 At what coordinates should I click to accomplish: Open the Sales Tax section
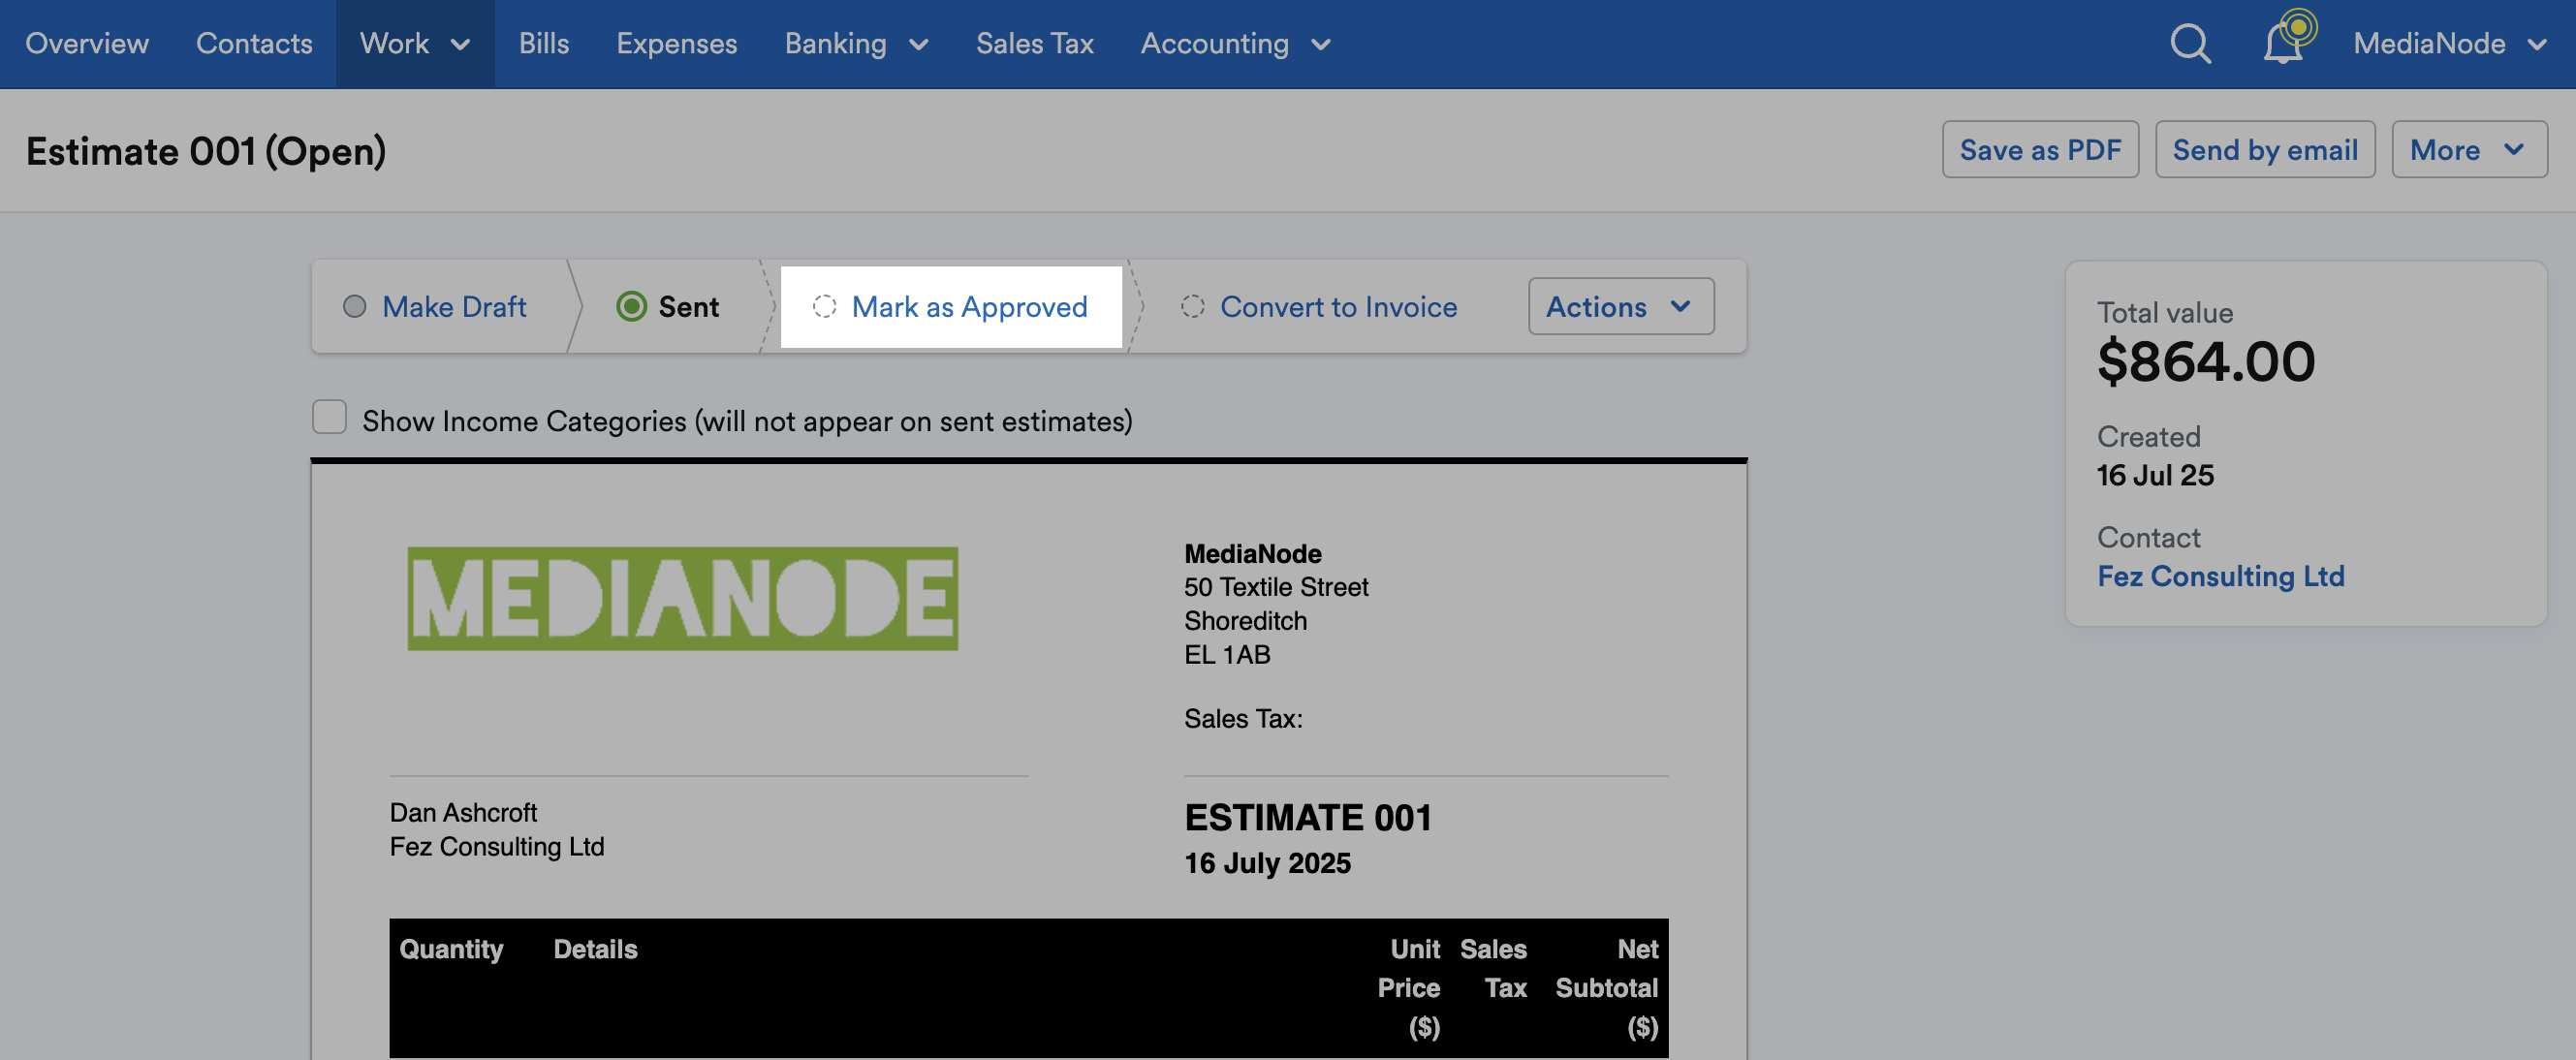point(1034,44)
